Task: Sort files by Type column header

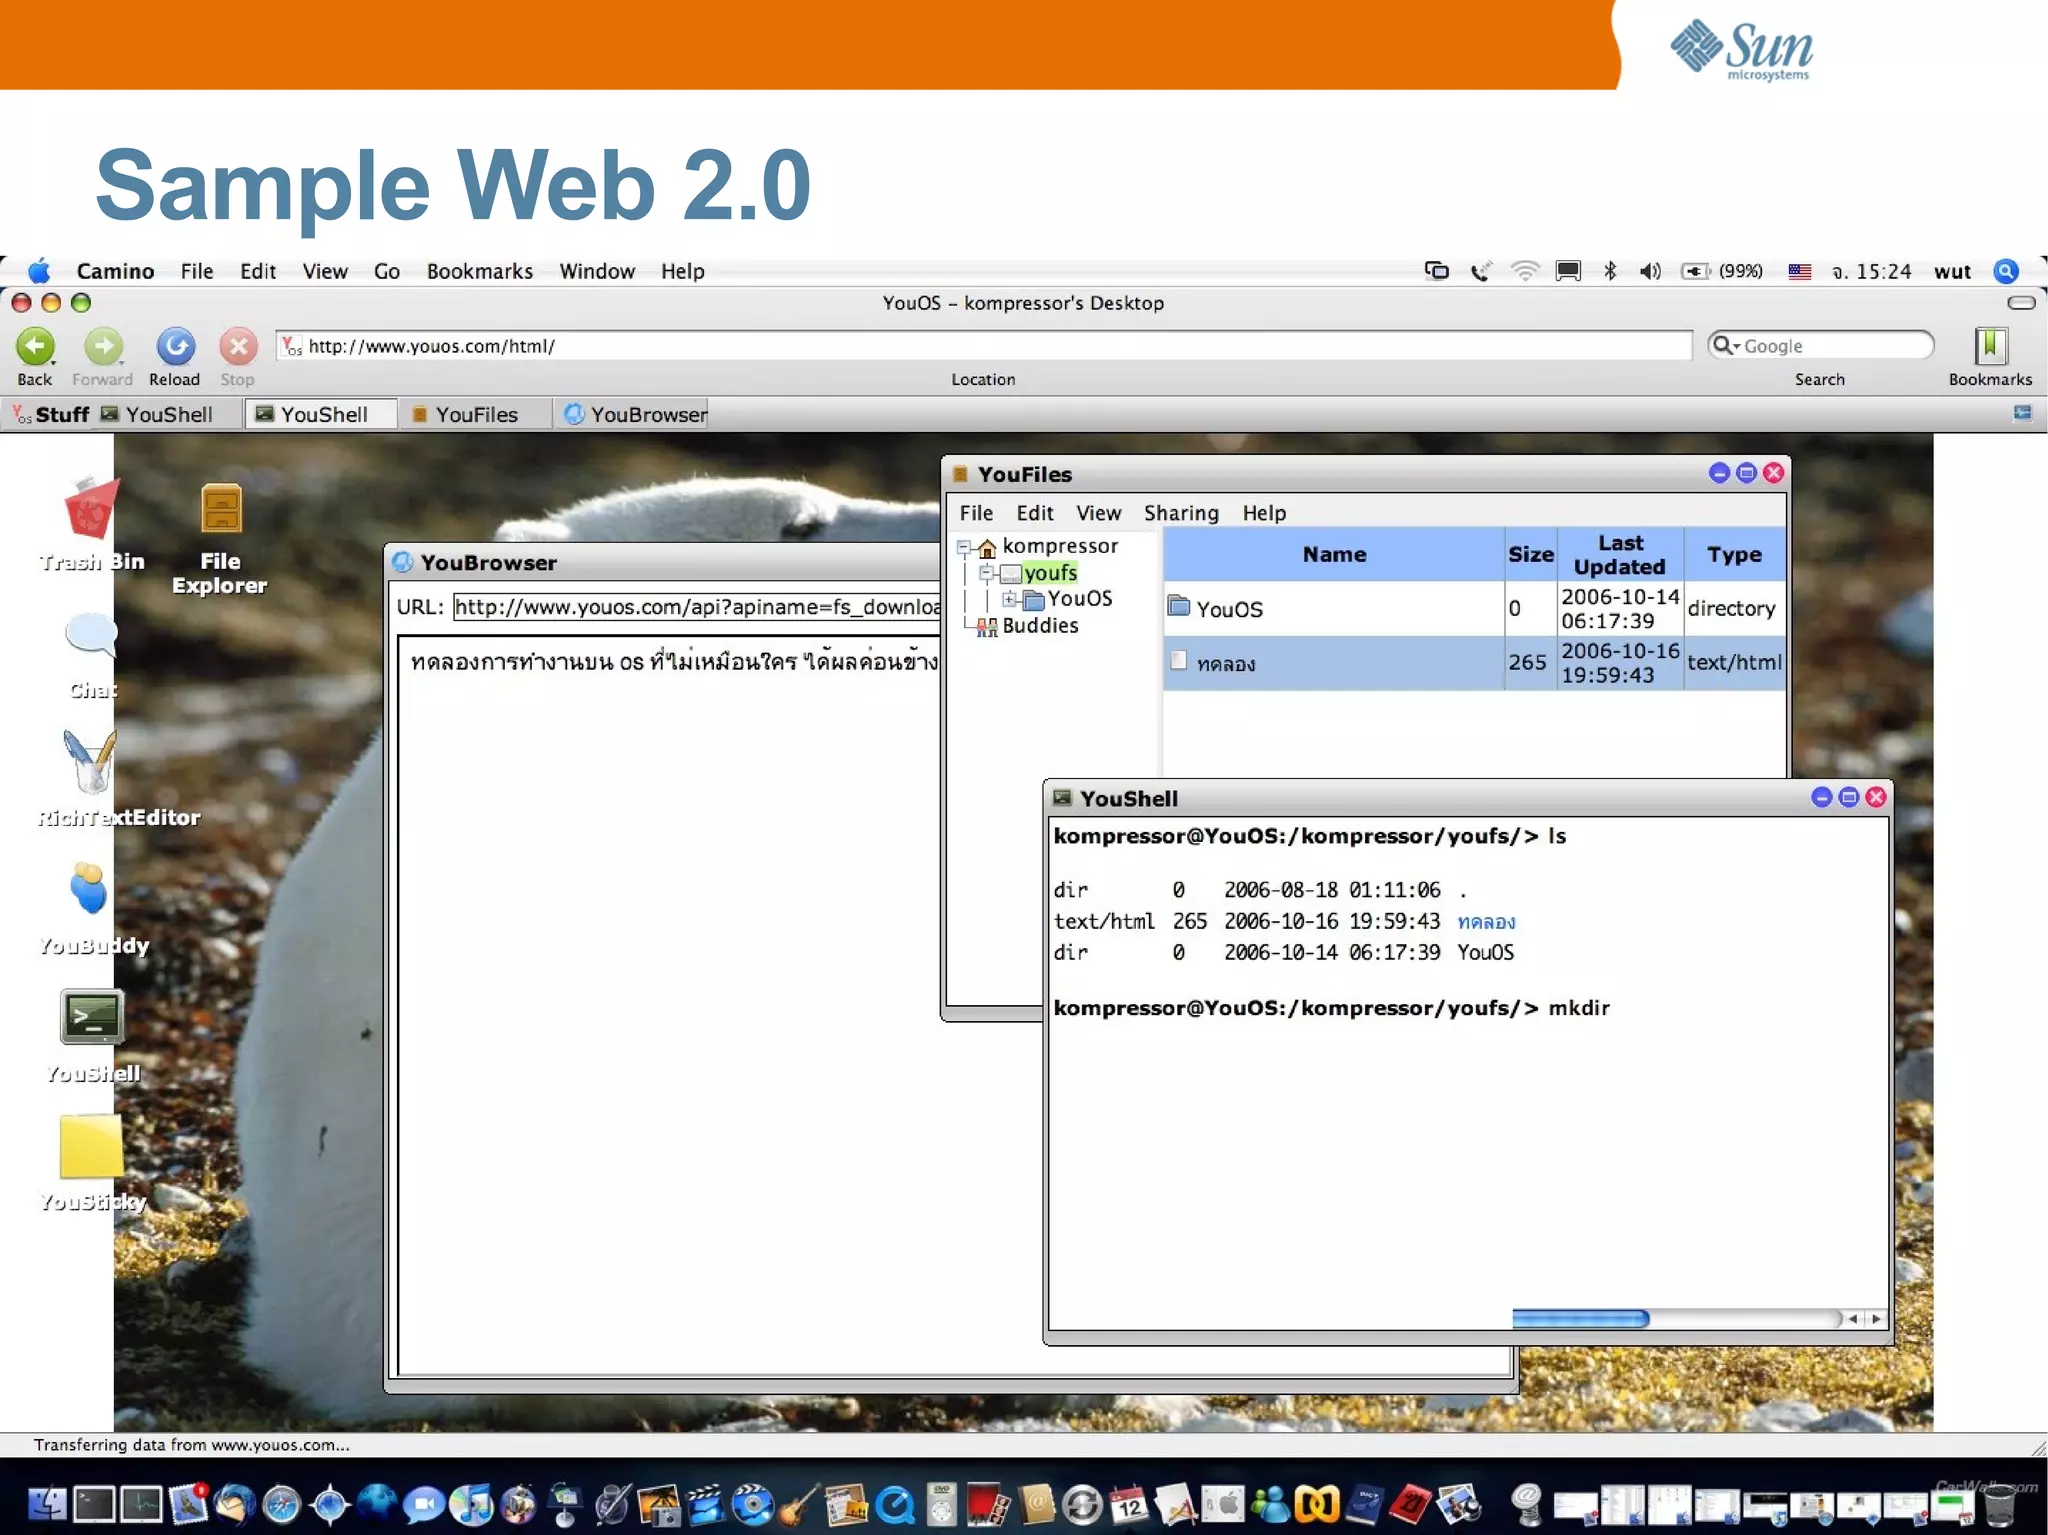Action: [x=1734, y=554]
